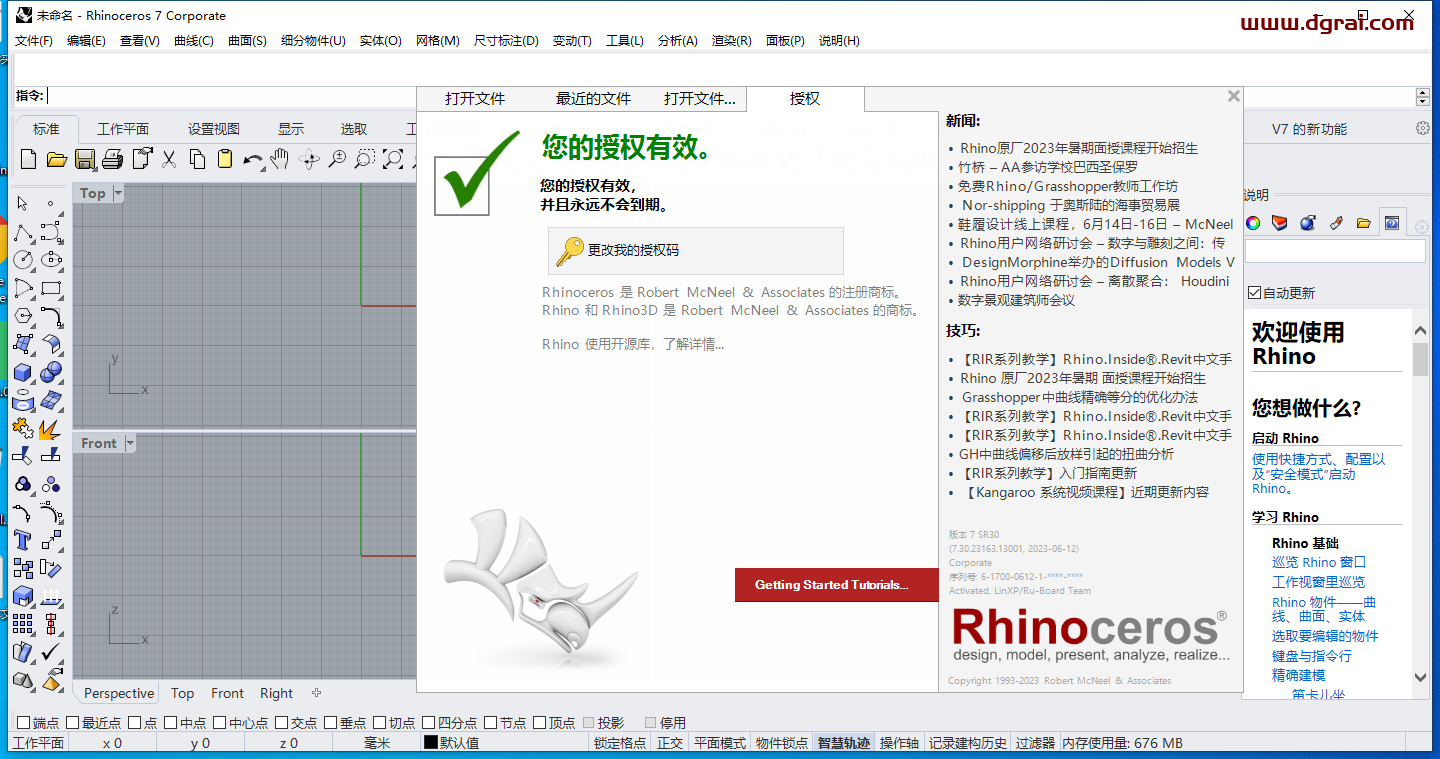Open the Materials panel ball icon
Image resolution: width=1440 pixels, height=759 pixels.
[1307, 222]
